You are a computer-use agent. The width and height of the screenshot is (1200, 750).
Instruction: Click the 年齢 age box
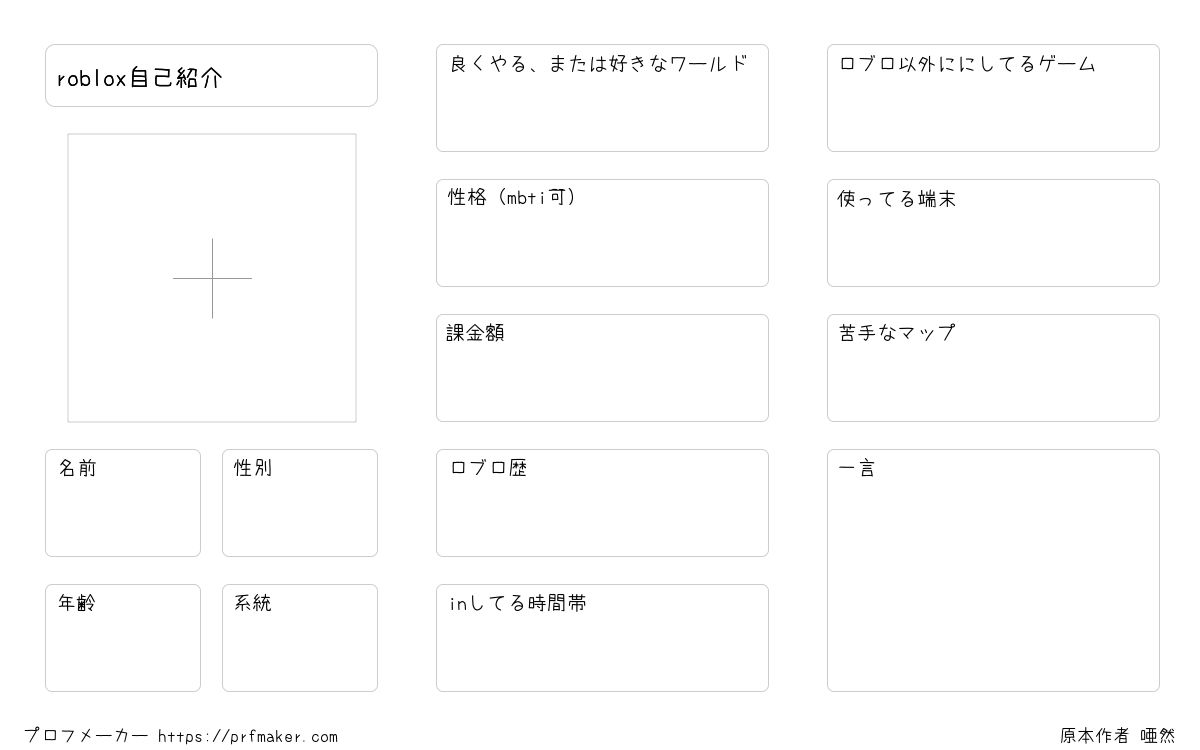(x=123, y=638)
